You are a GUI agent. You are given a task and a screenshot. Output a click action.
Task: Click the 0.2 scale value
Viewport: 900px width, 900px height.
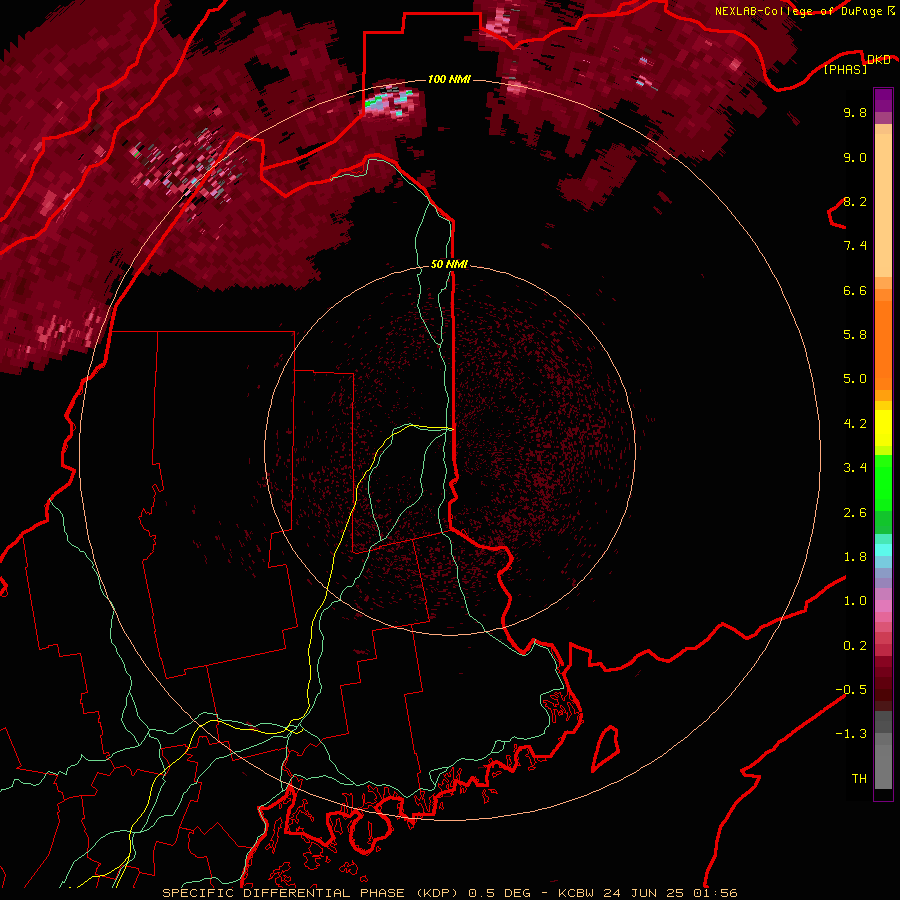pyautogui.click(x=855, y=646)
